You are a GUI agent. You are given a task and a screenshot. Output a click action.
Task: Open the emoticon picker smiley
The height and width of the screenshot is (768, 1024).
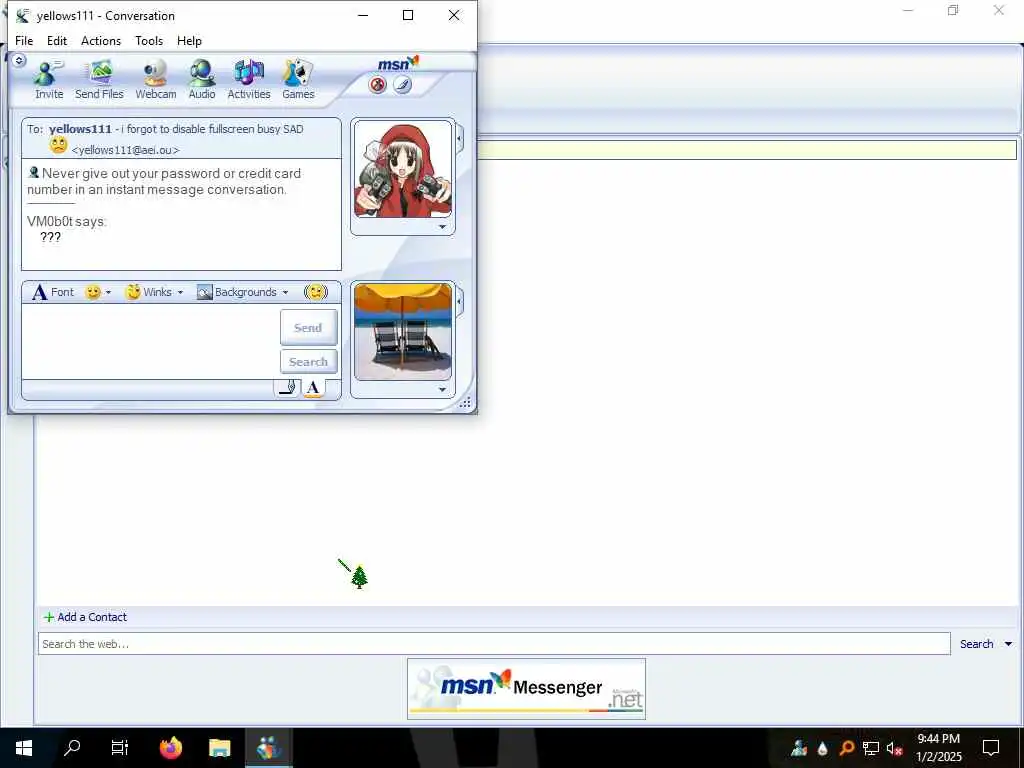point(93,292)
